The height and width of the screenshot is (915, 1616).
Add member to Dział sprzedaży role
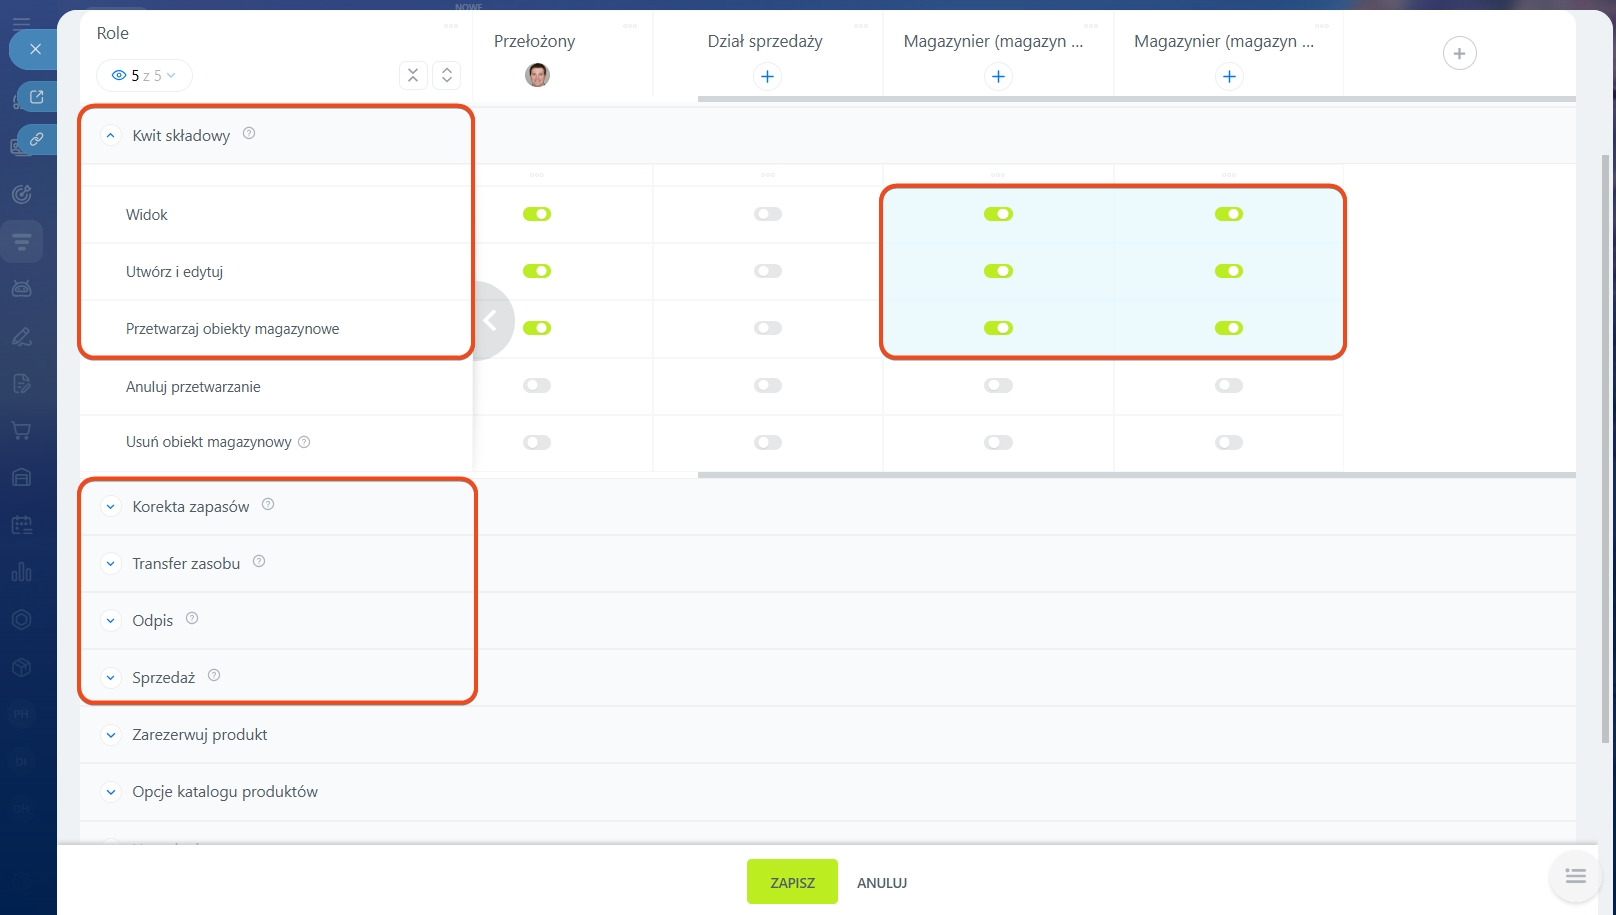[x=767, y=76]
